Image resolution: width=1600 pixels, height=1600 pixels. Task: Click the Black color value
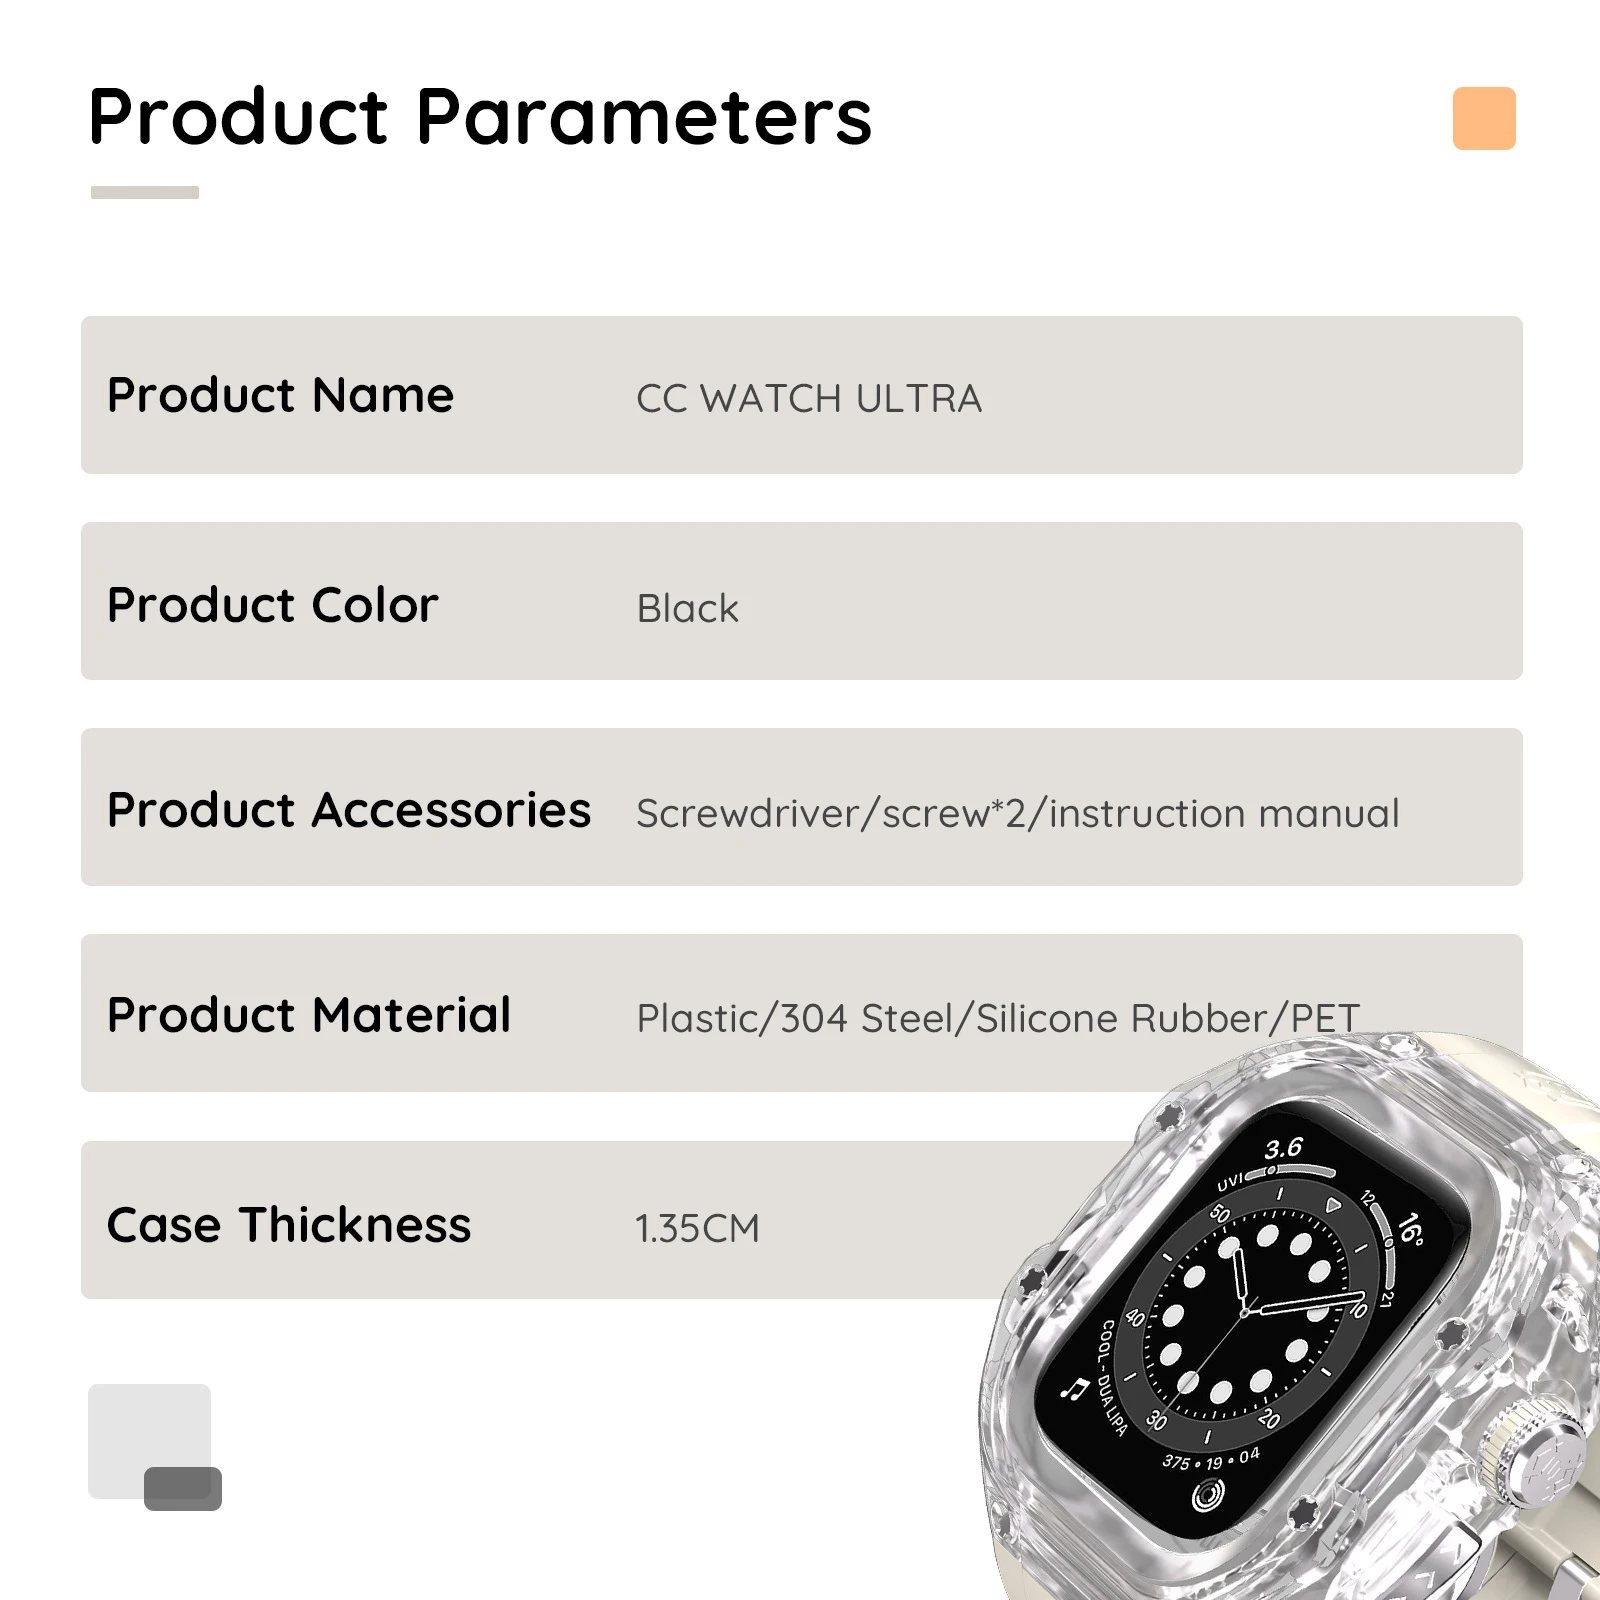687,608
